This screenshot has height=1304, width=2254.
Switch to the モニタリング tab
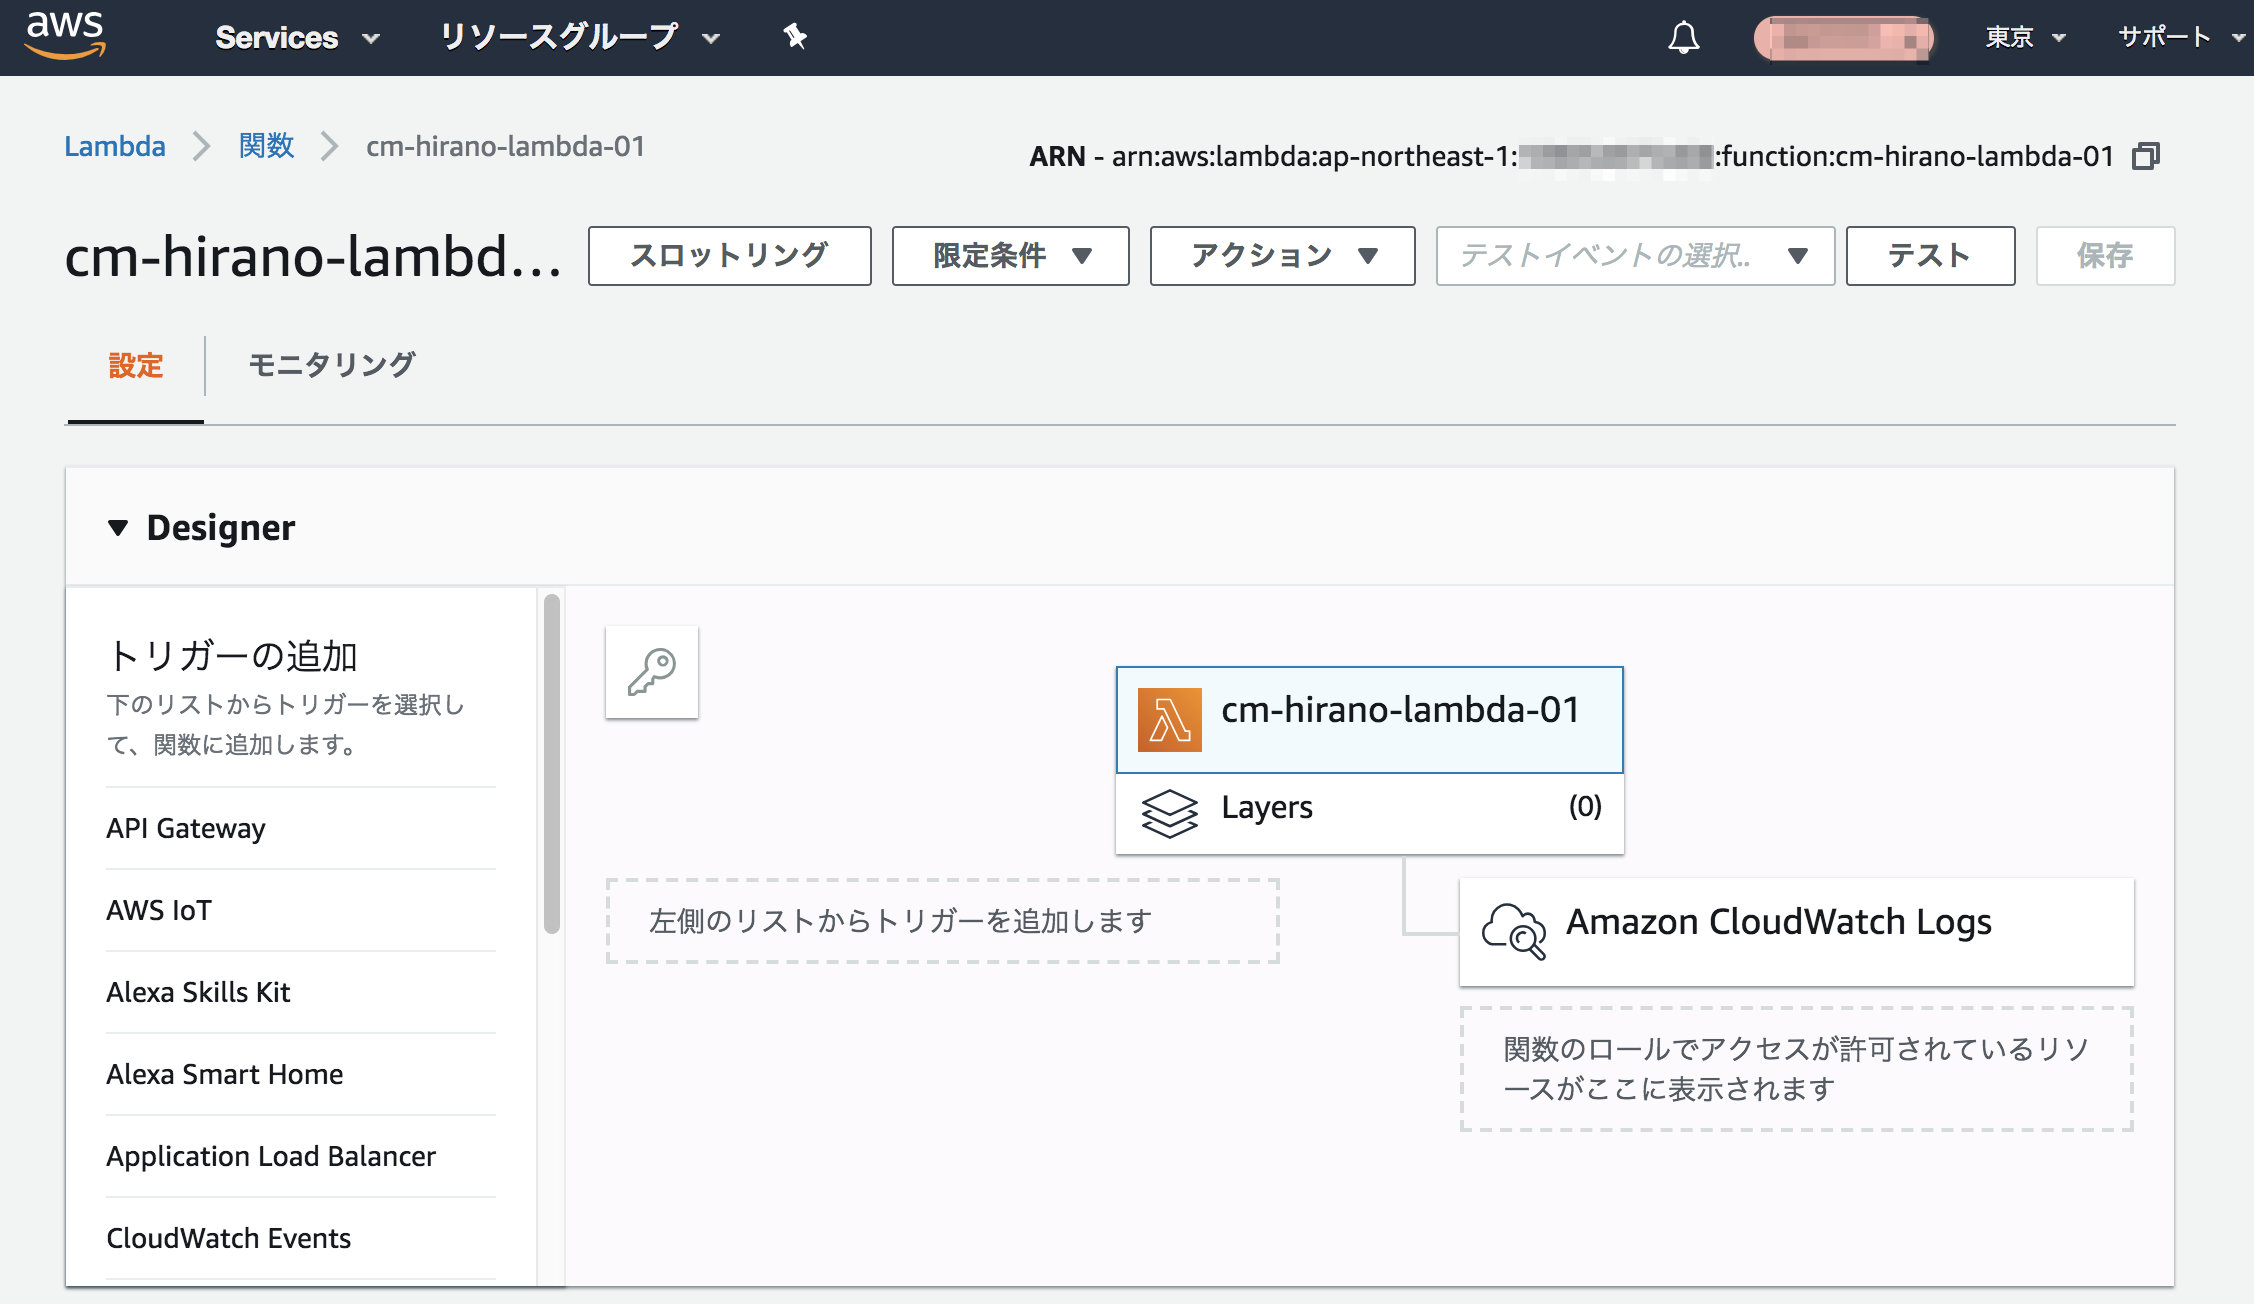tap(331, 365)
